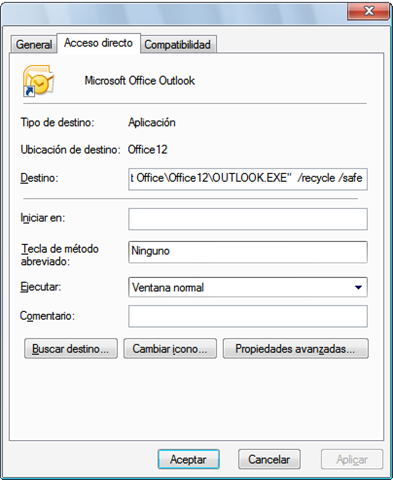Select the Microsoft Office Outlook name text
This screenshot has width=393, height=480.
coord(140,81)
